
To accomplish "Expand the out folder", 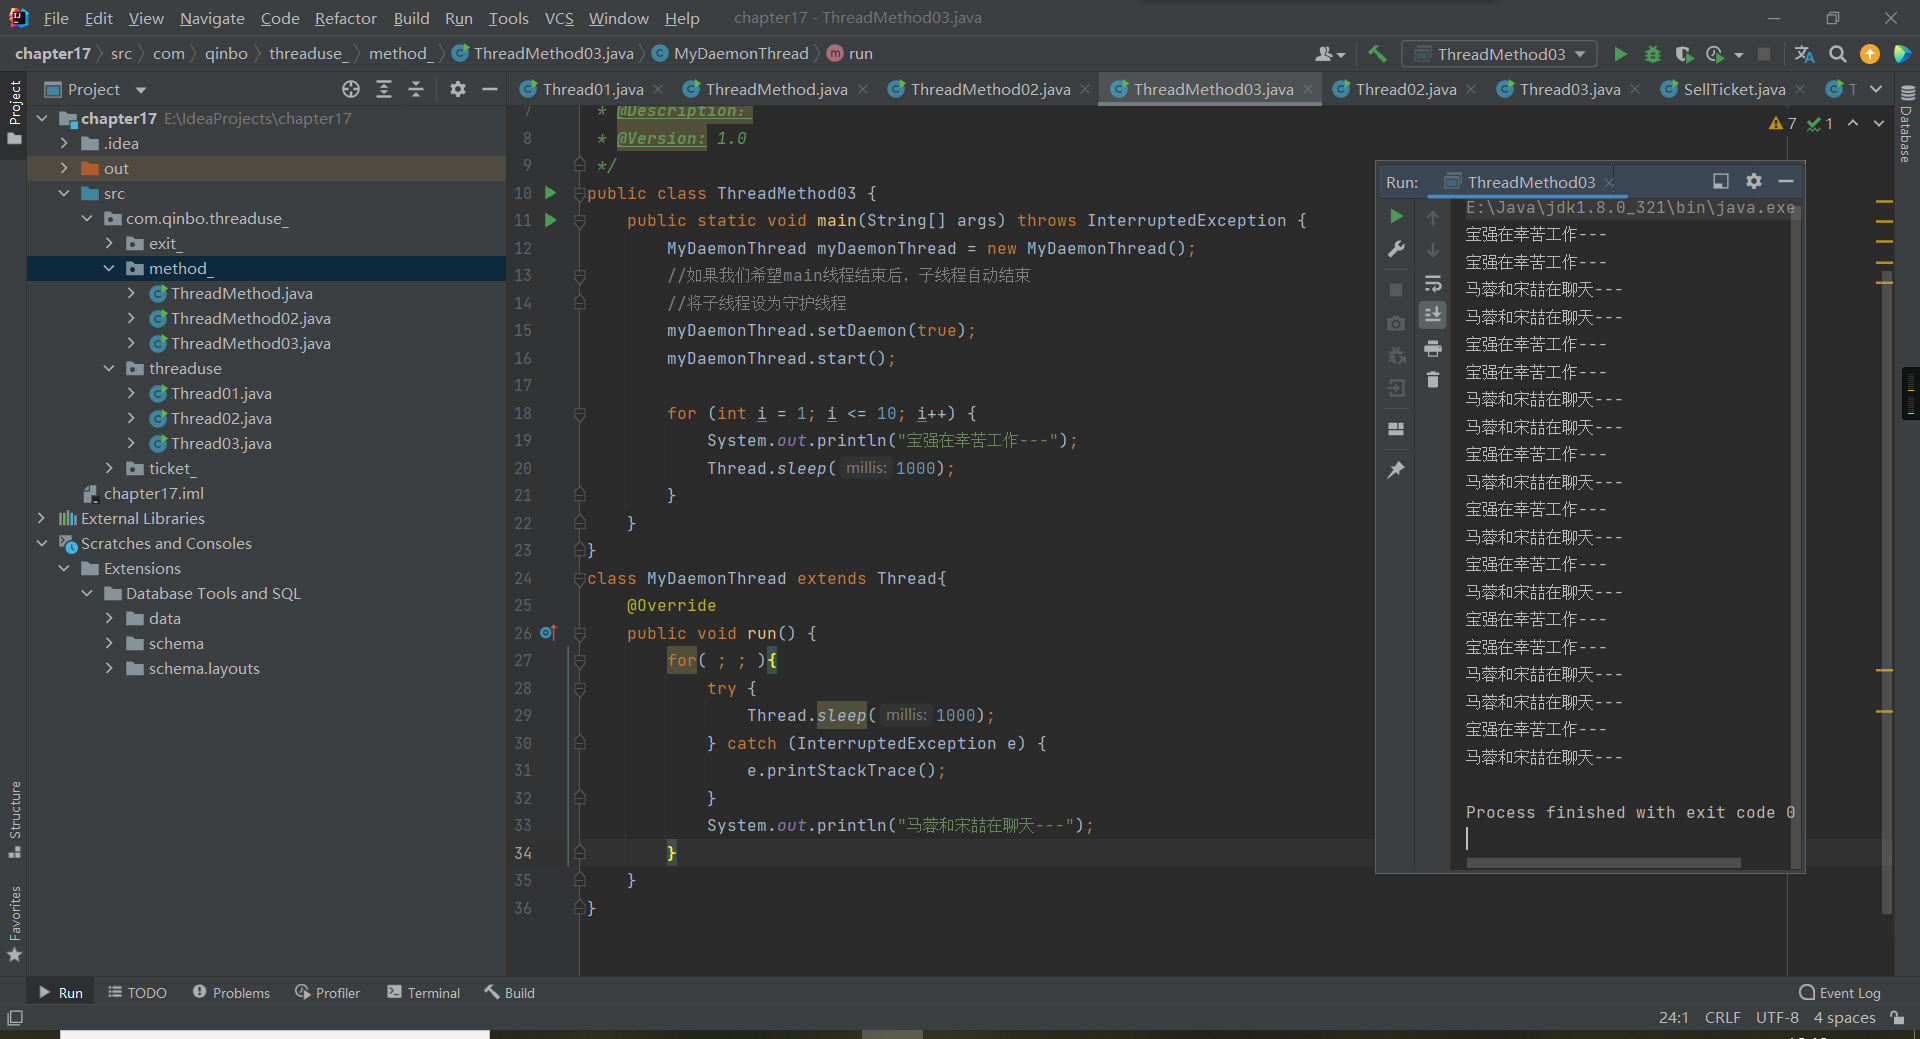I will coord(64,168).
